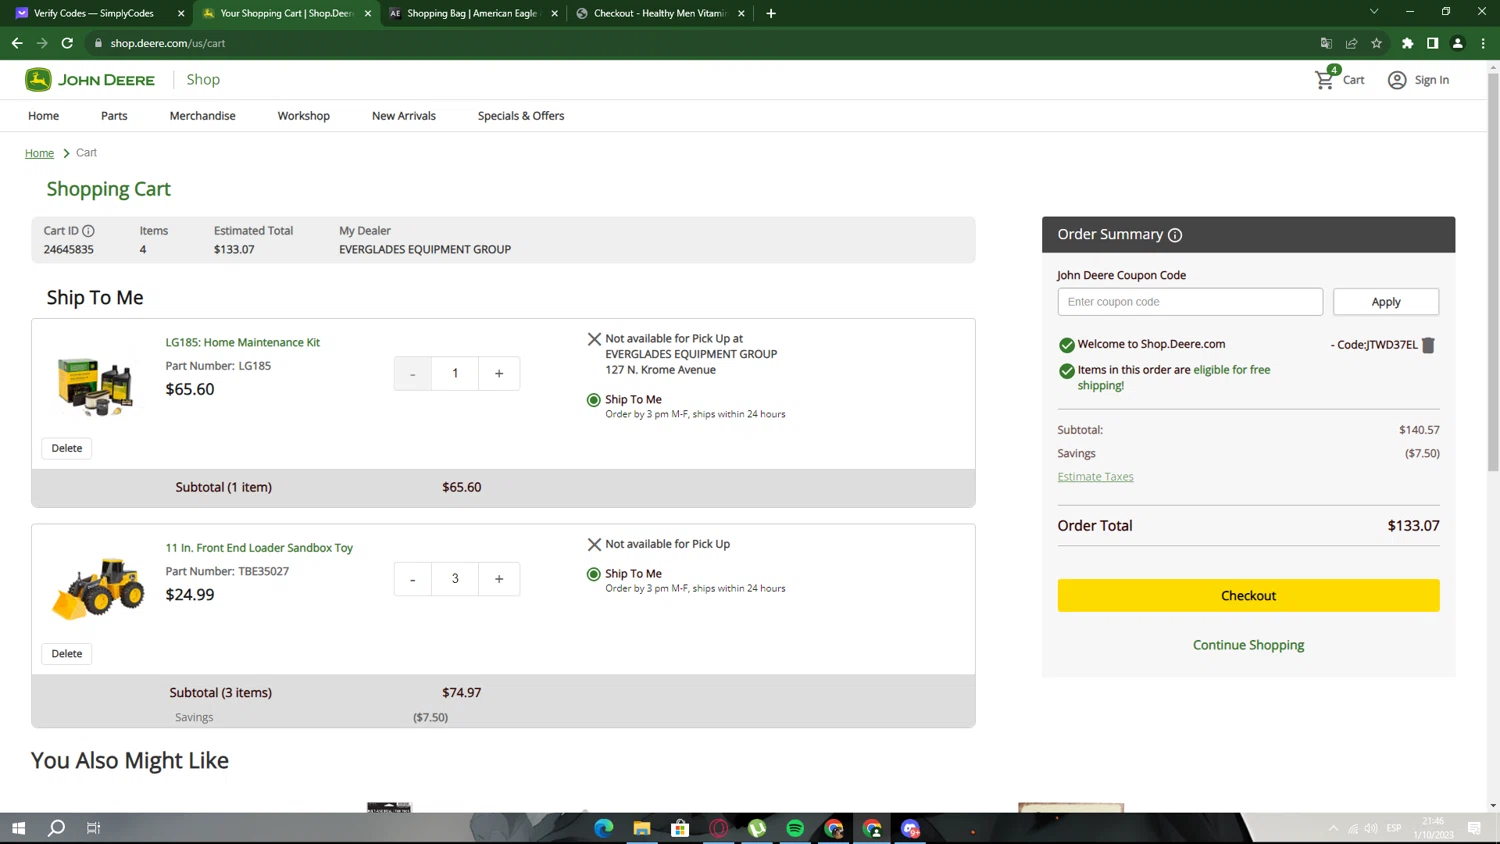Click Home Maintenance Kit product thumbnail
This screenshot has width=1500, height=844.
96,386
